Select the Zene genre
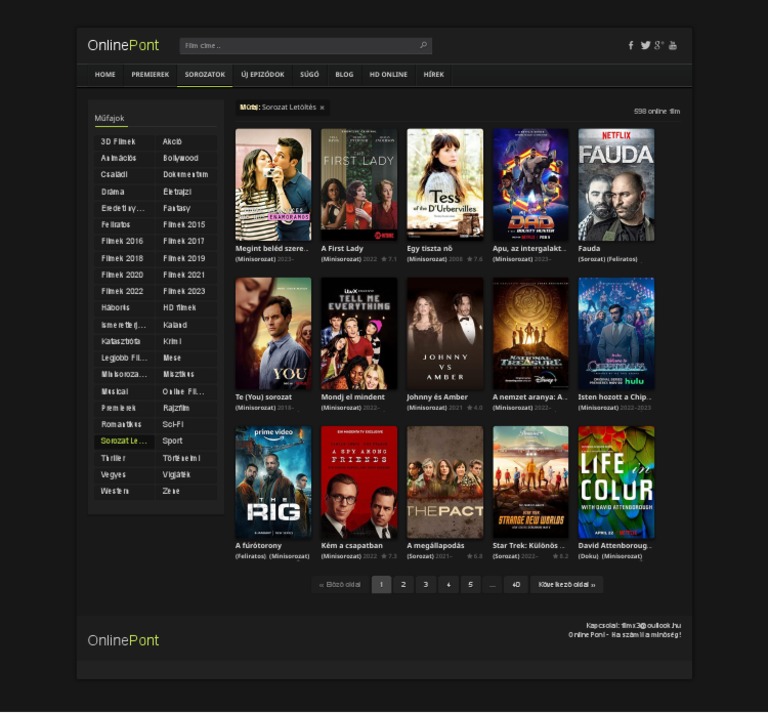The image size is (768, 713). pos(186,491)
